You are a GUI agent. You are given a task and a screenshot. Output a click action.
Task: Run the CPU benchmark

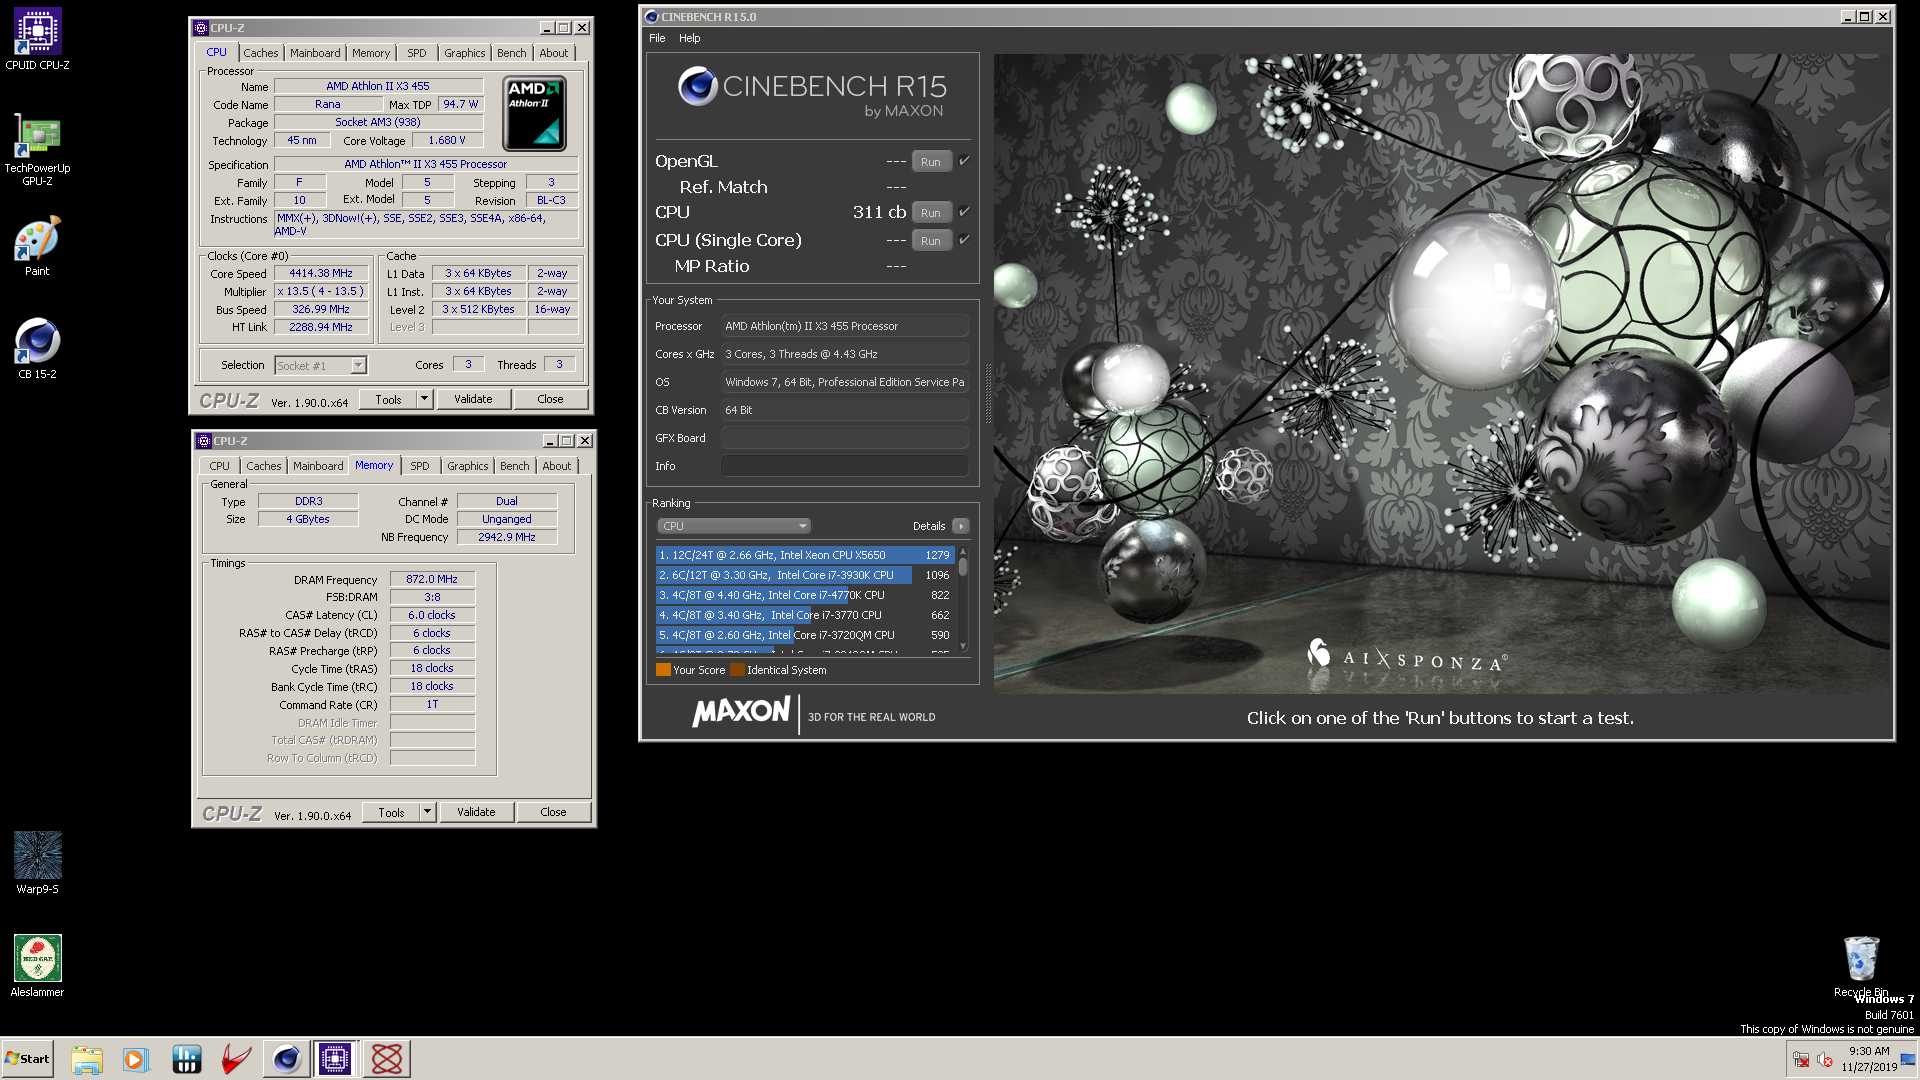pos(931,212)
